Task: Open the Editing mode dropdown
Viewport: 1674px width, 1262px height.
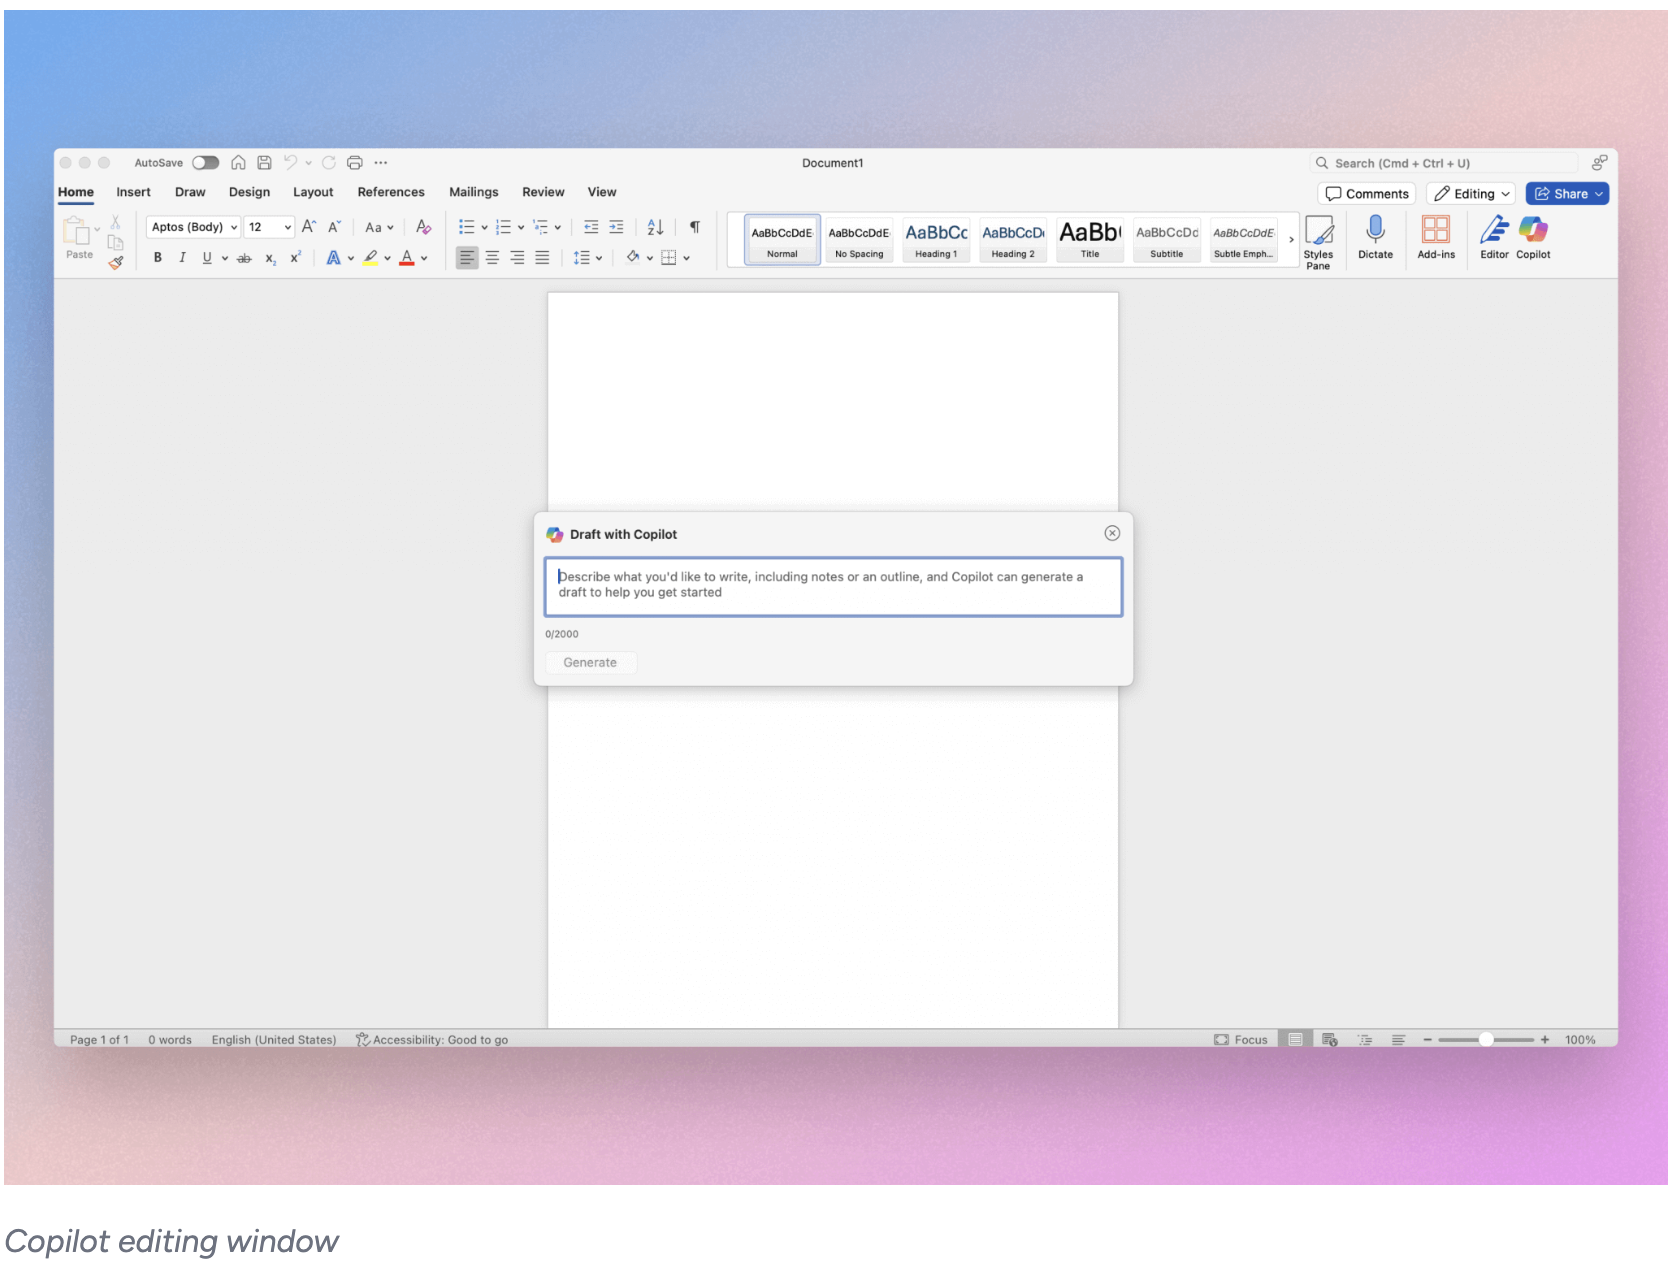Action: tap(1470, 193)
